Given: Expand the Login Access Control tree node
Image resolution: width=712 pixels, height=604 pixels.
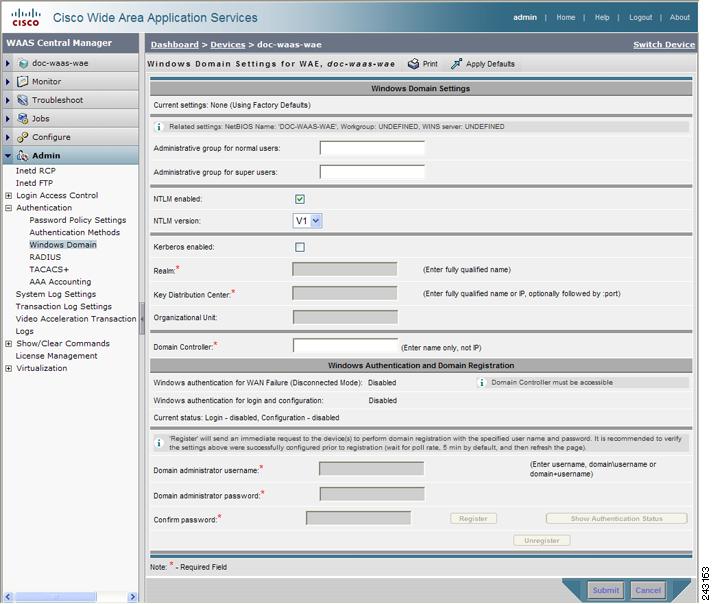Looking at the screenshot, I should coord(9,195).
